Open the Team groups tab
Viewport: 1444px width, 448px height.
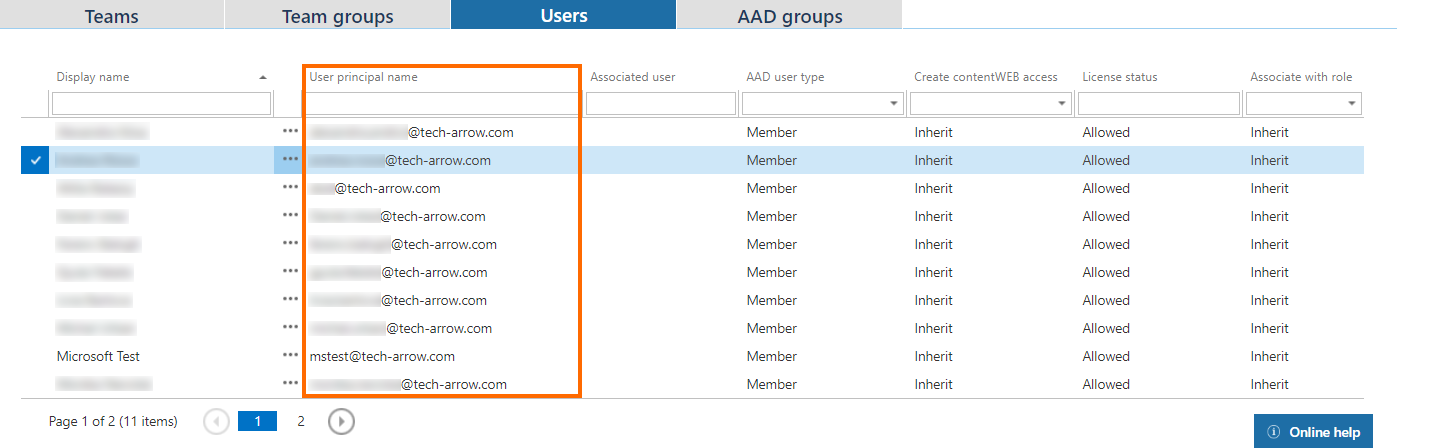coord(337,16)
